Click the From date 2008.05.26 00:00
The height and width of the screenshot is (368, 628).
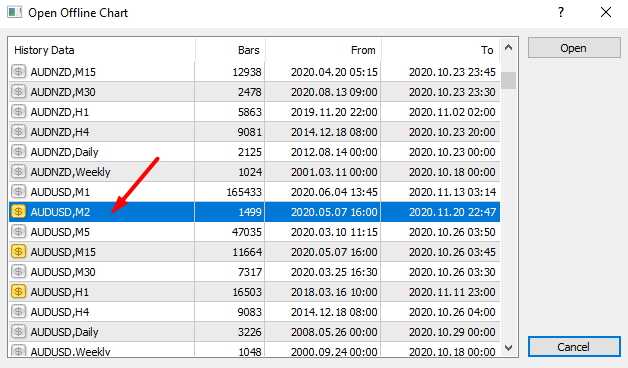click(334, 332)
